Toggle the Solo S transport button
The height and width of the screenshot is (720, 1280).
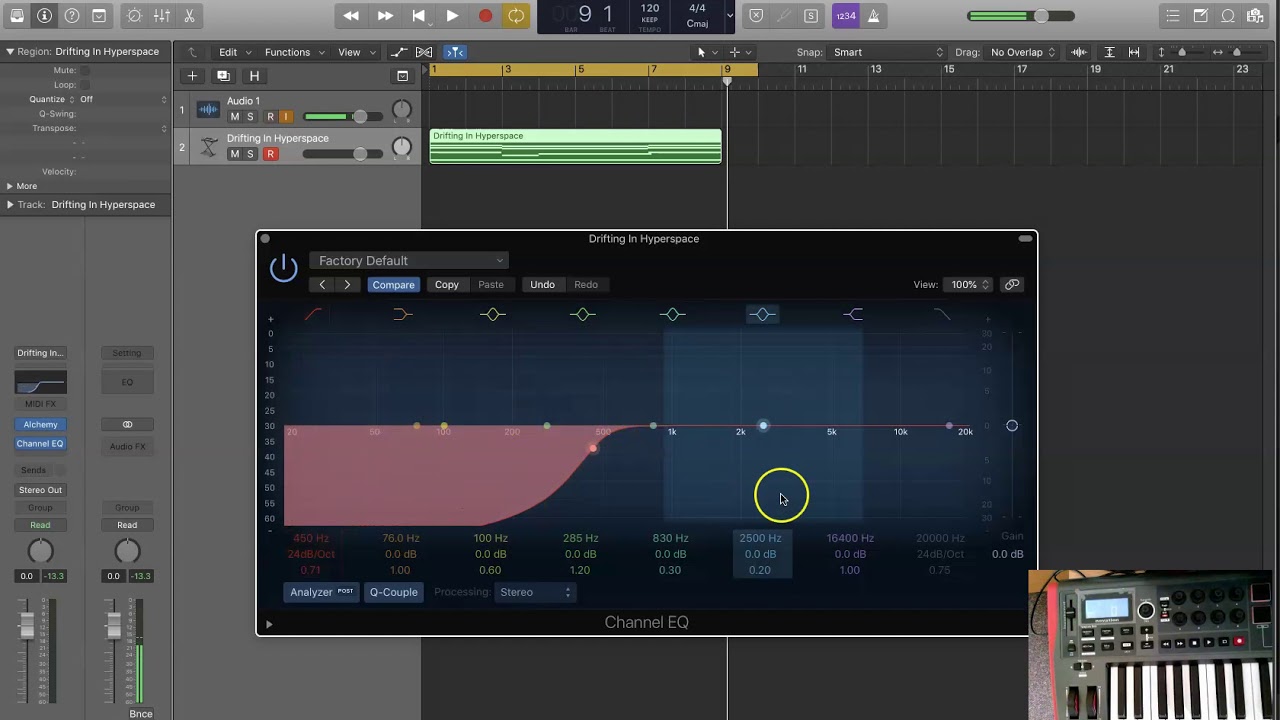point(810,16)
